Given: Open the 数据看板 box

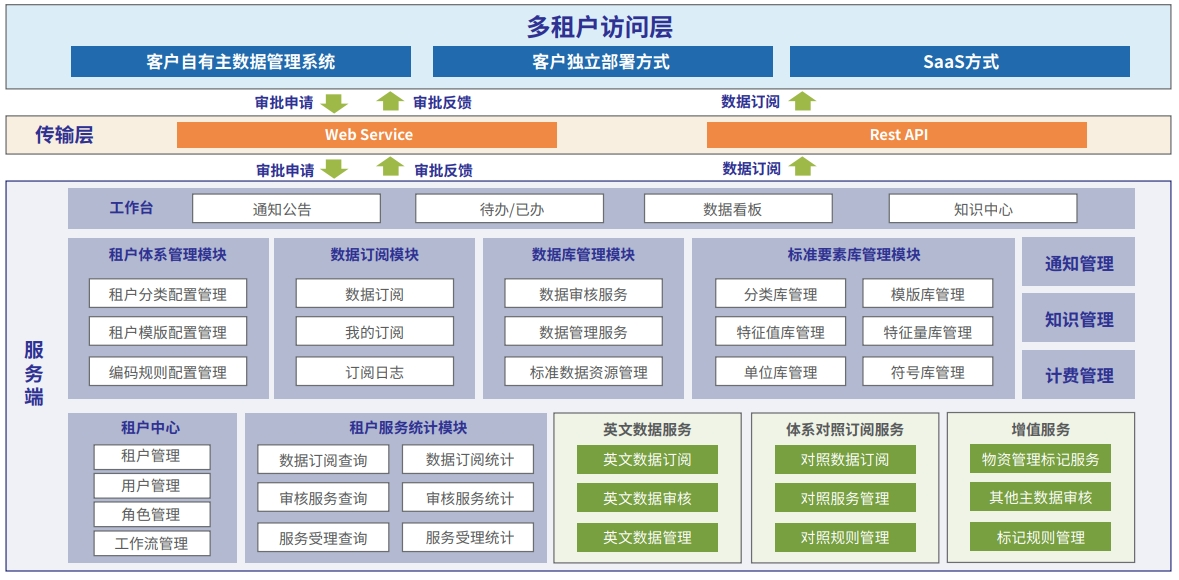Looking at the screenshot, I should (x=738, y=208).
